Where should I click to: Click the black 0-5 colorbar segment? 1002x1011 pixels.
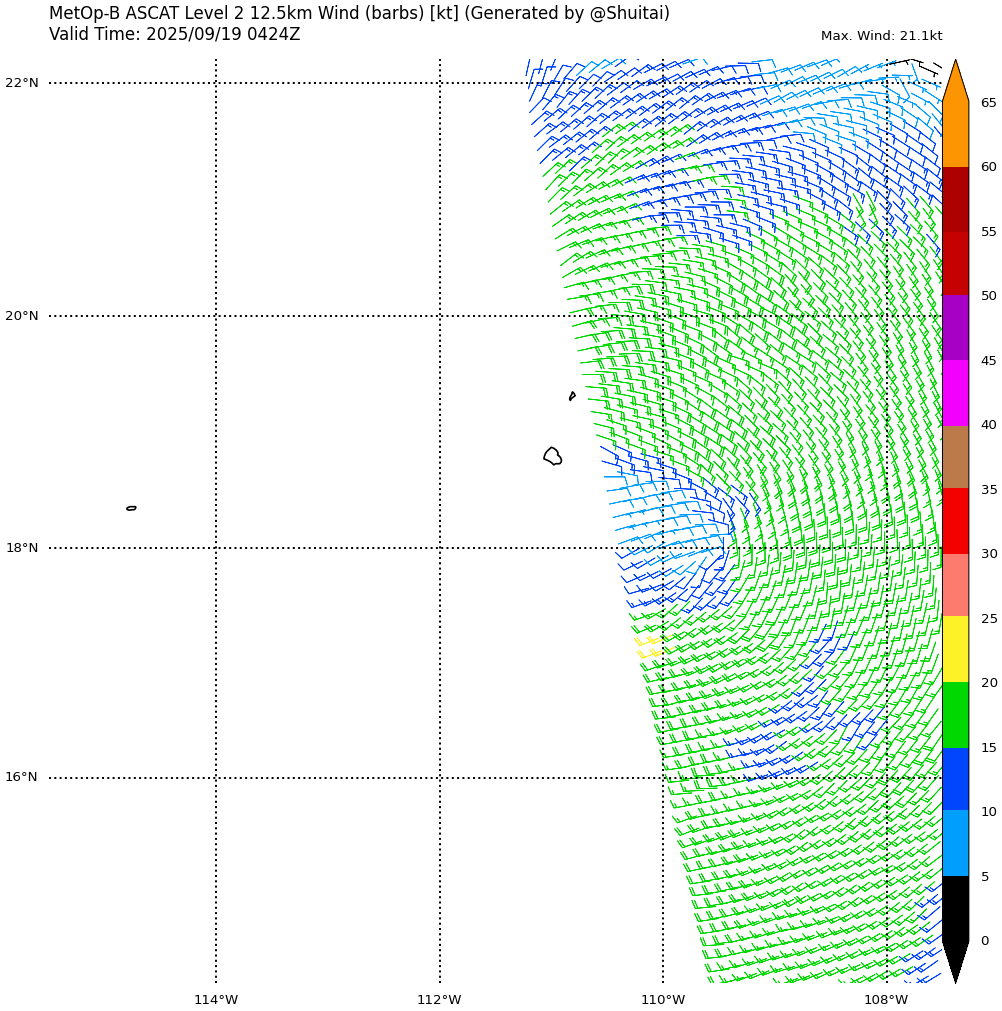click(x=955, y=908)
